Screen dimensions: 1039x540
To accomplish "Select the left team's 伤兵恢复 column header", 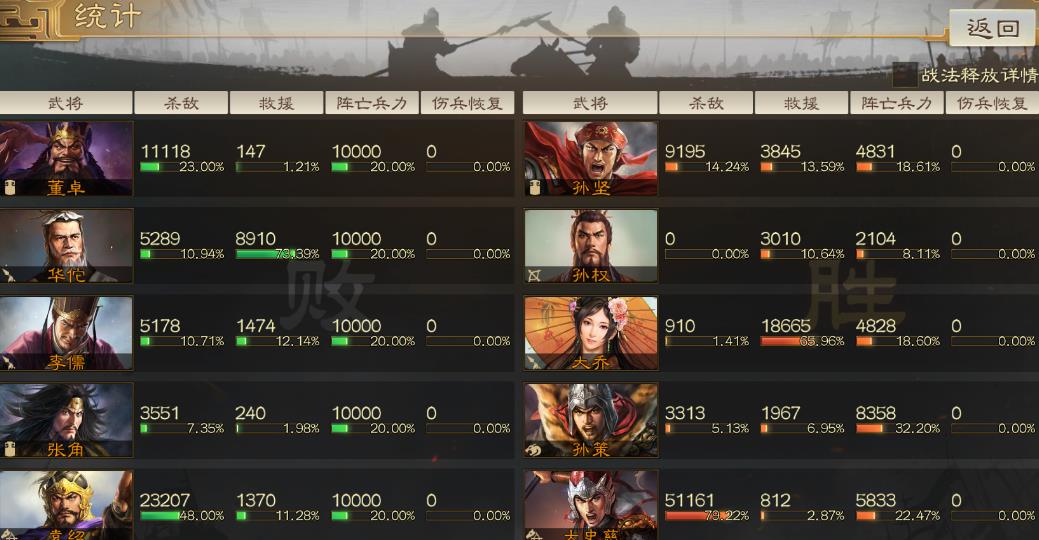I will 467,103.
